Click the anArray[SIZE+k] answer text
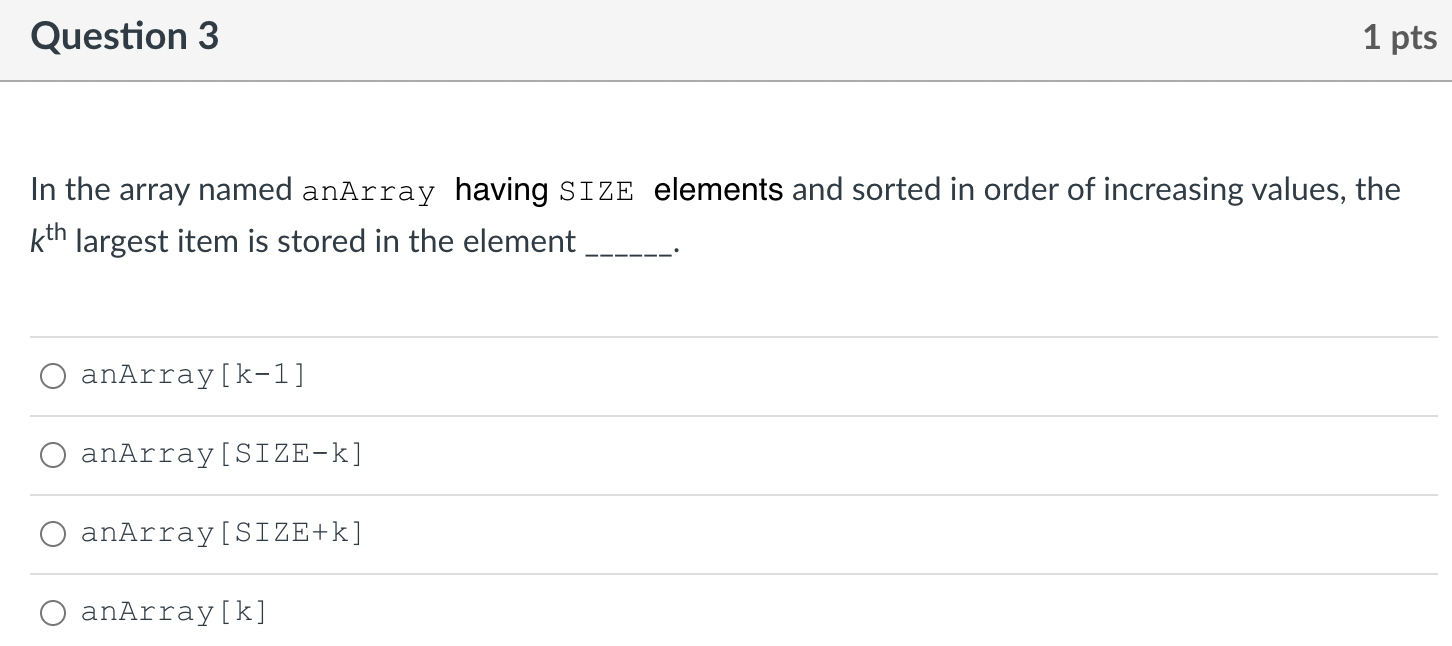This screenshot has height=646, width=1452. point(222,533)
